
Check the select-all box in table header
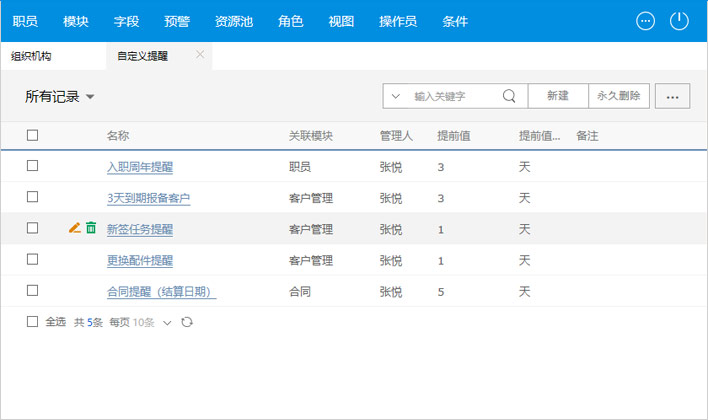tap(33, 135)
